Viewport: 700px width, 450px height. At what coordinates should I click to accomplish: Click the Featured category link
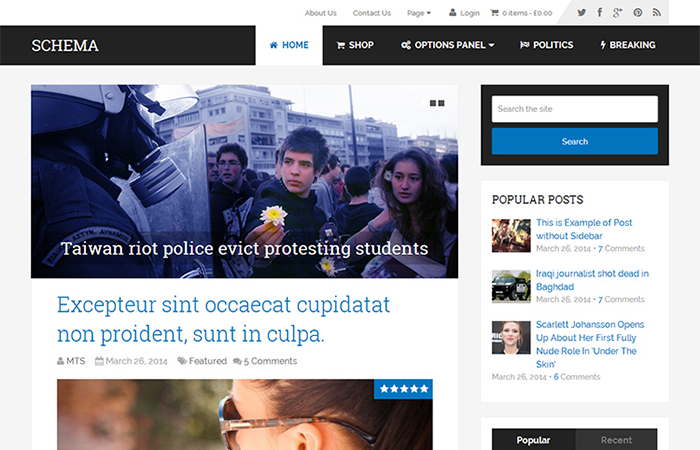coord(208,361)
